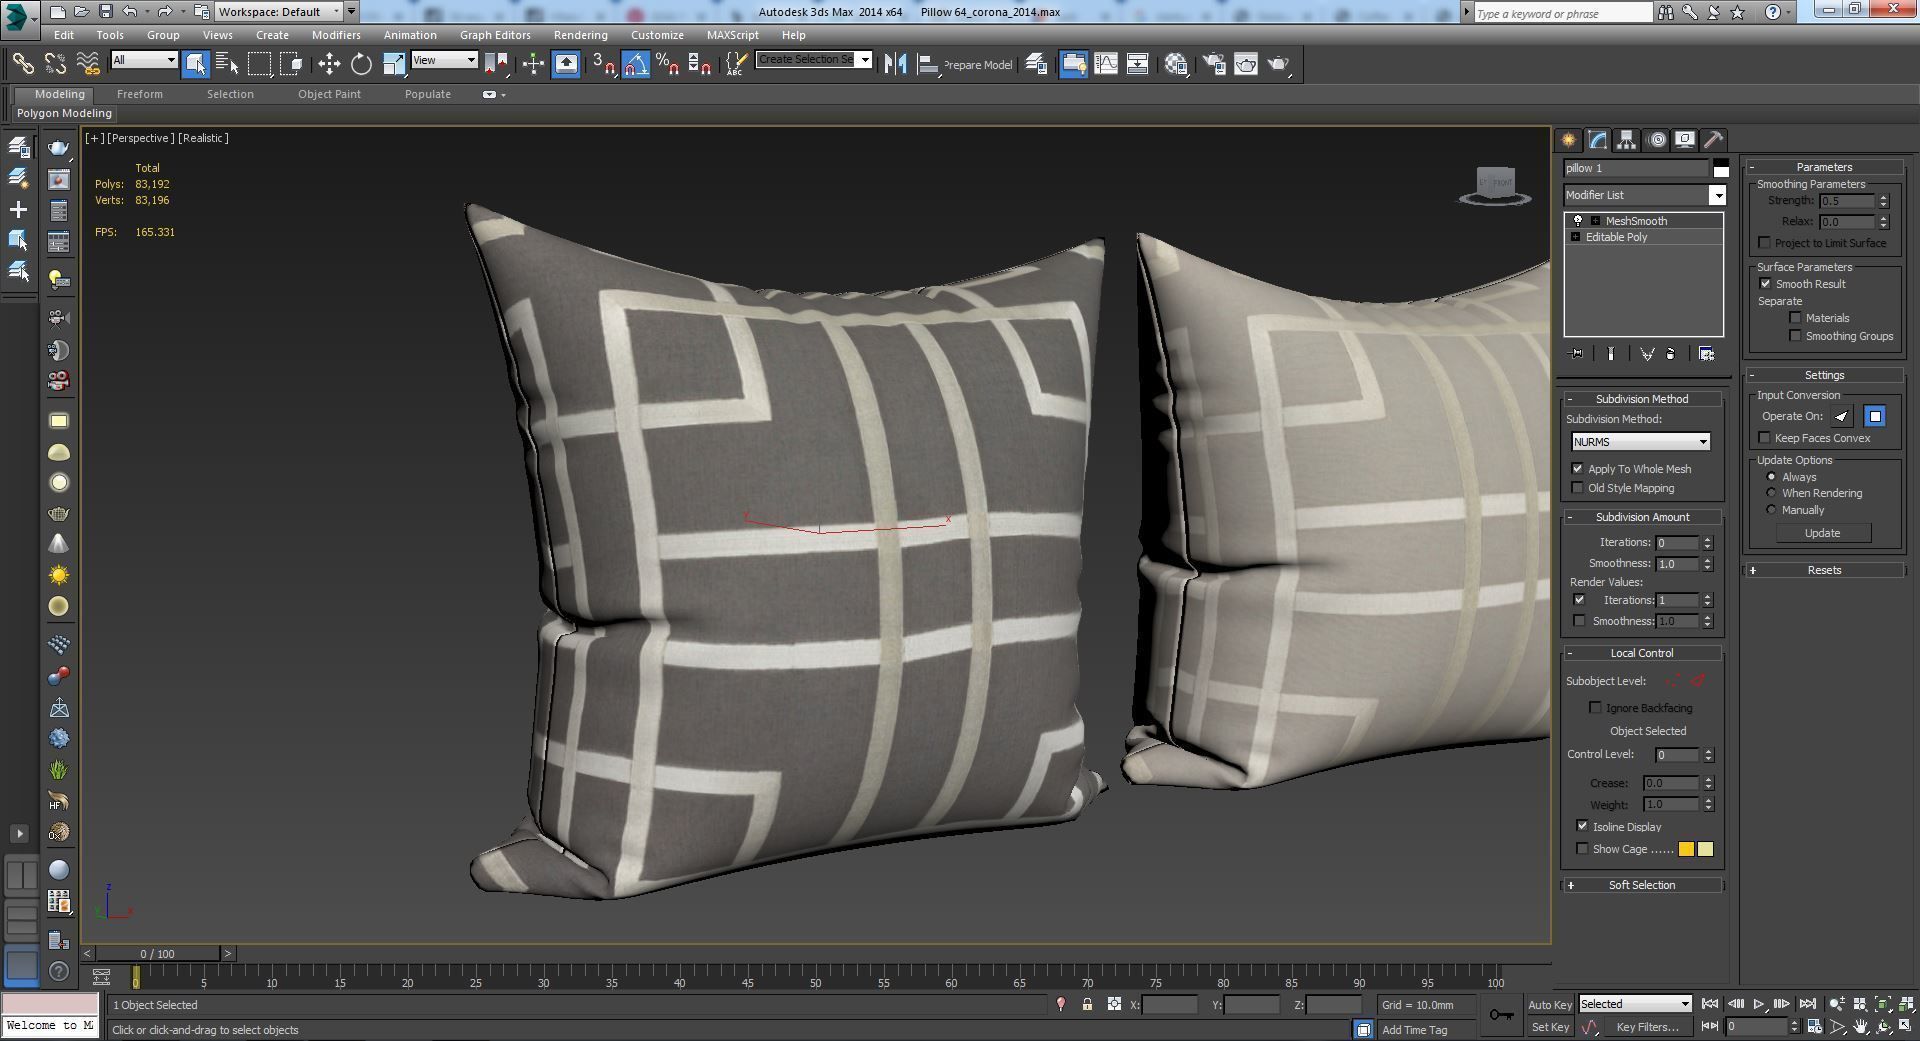Screen dimensions: 1920x1041
Task: Open Configure Modifier Sets icon
Action: [1707, 354]
